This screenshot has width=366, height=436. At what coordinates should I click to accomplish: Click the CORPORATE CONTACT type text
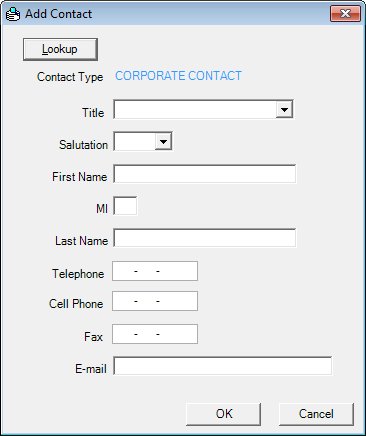pyautogui.click(x=178, y=76)
